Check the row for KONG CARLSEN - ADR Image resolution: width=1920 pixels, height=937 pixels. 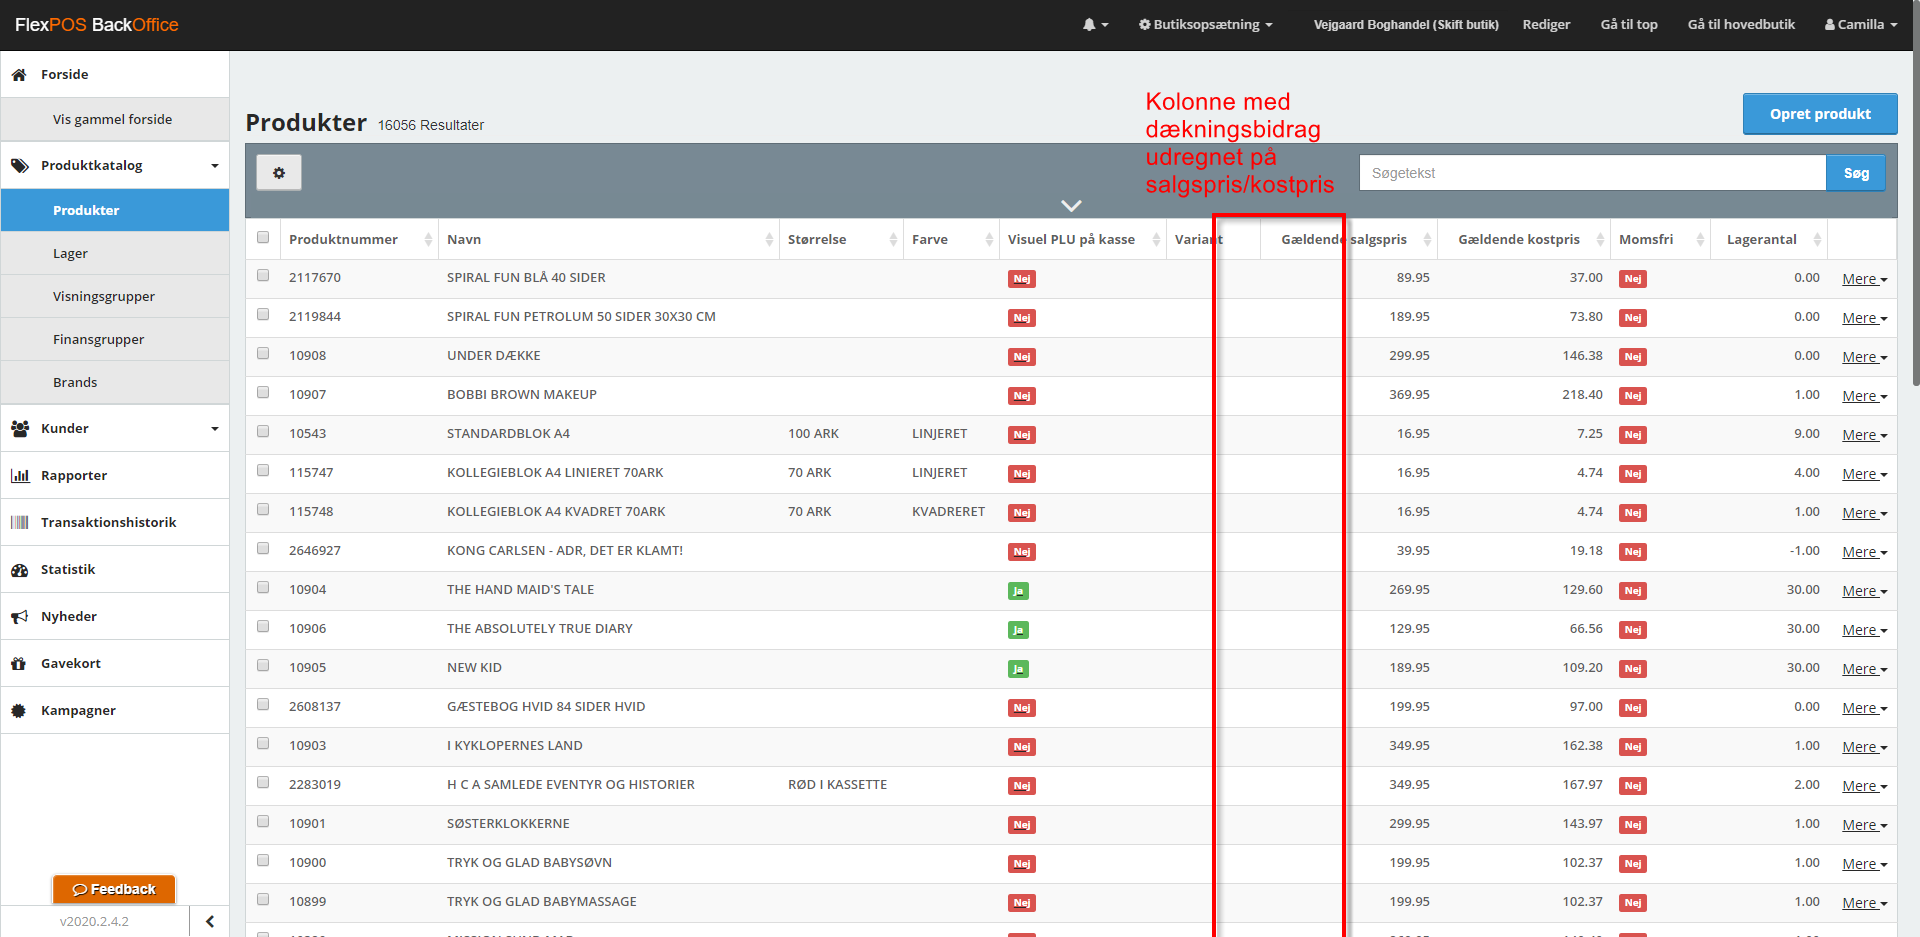(263, 549)
